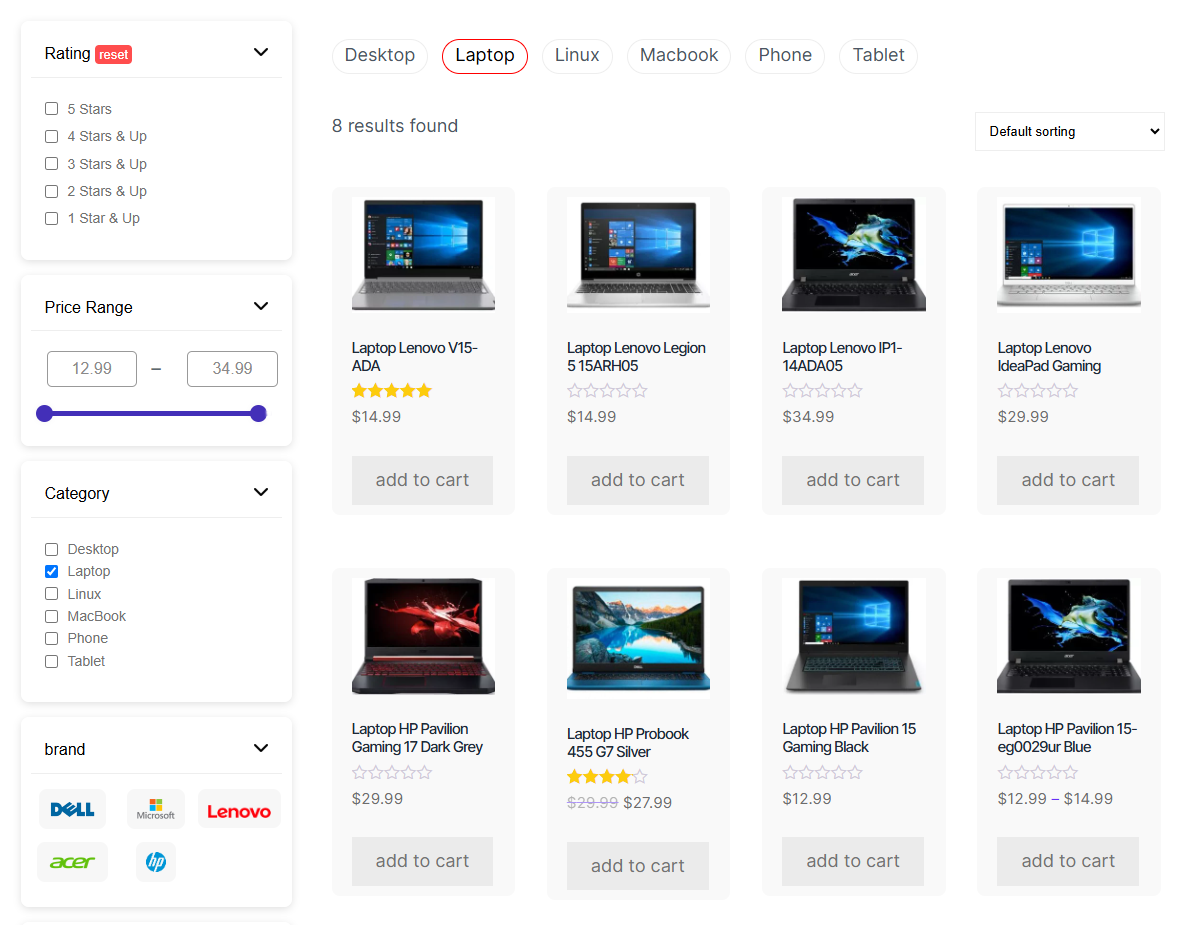Check the 3 Stars & Up filter
1190x925 pixels.
tap(52, 164)
